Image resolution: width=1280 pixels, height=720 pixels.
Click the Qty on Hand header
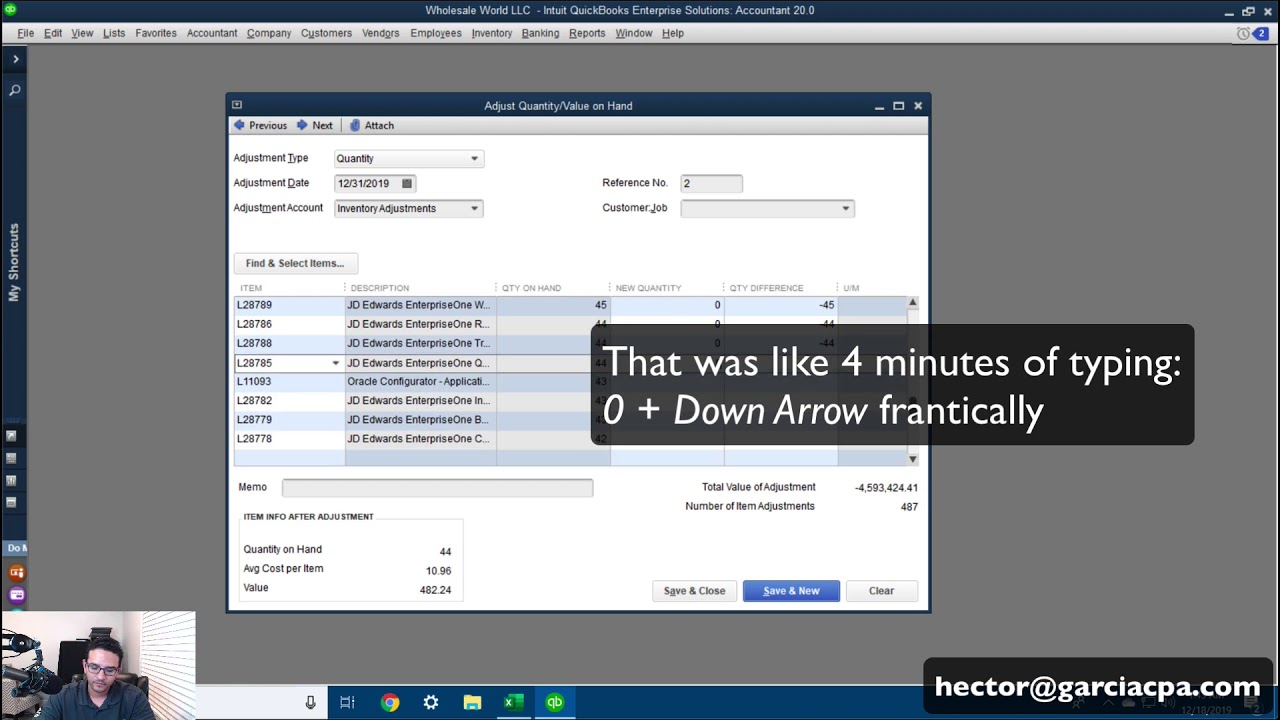(x=531, y=288)
